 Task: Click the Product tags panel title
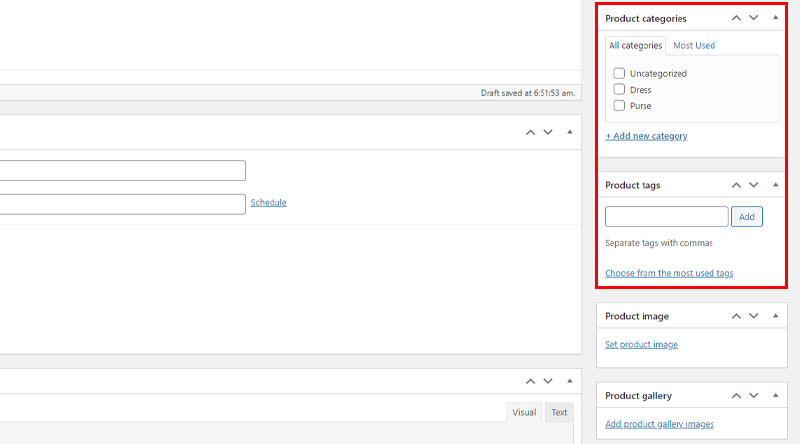tap(633, 185)
